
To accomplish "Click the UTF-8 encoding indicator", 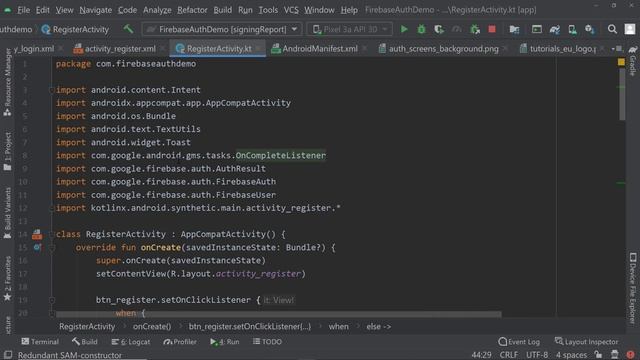I will coord(537,355).
